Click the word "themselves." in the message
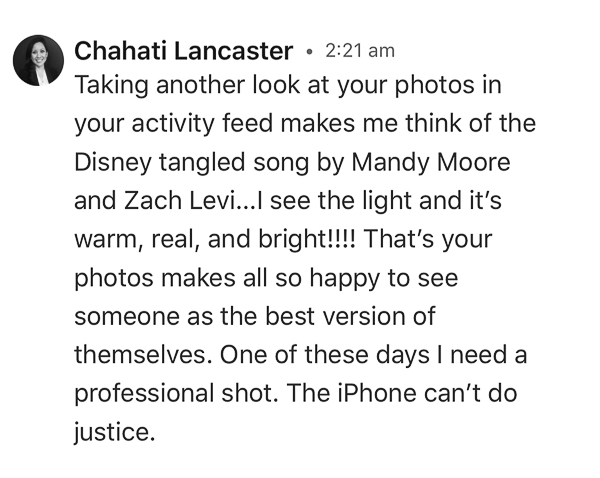The width and height of the screenshot is (600, 478). pyautogui.click(x=143, y=354)
